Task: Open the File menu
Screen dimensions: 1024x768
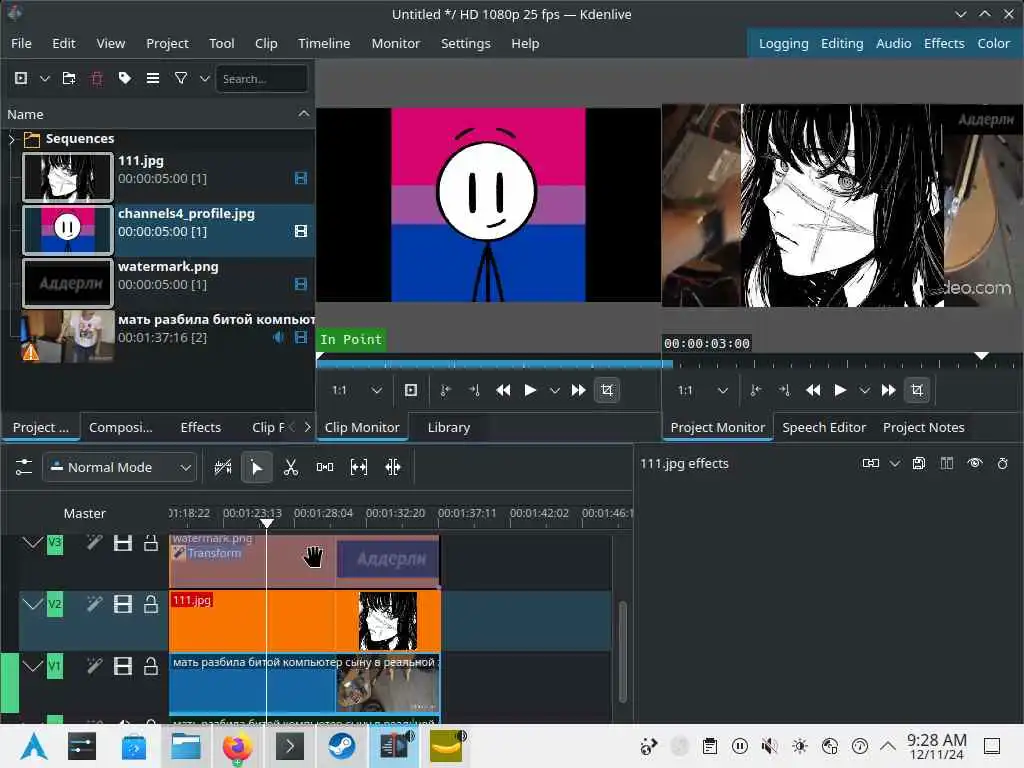Action: point(21,44)
